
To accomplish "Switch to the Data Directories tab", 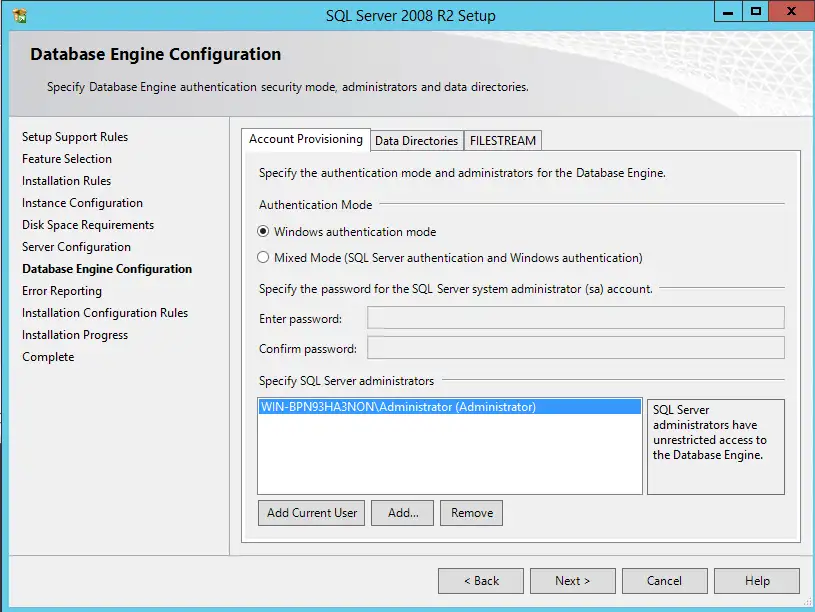I will (x=416, y=140).
